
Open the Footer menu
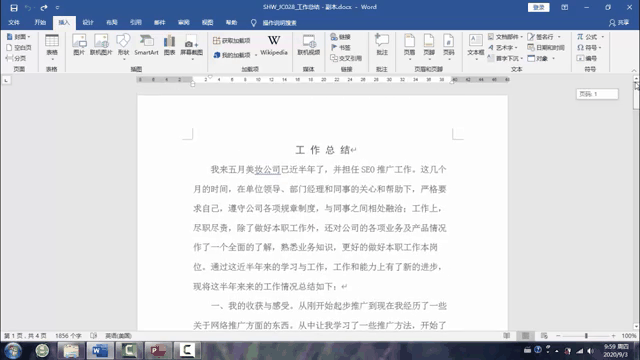429,47
